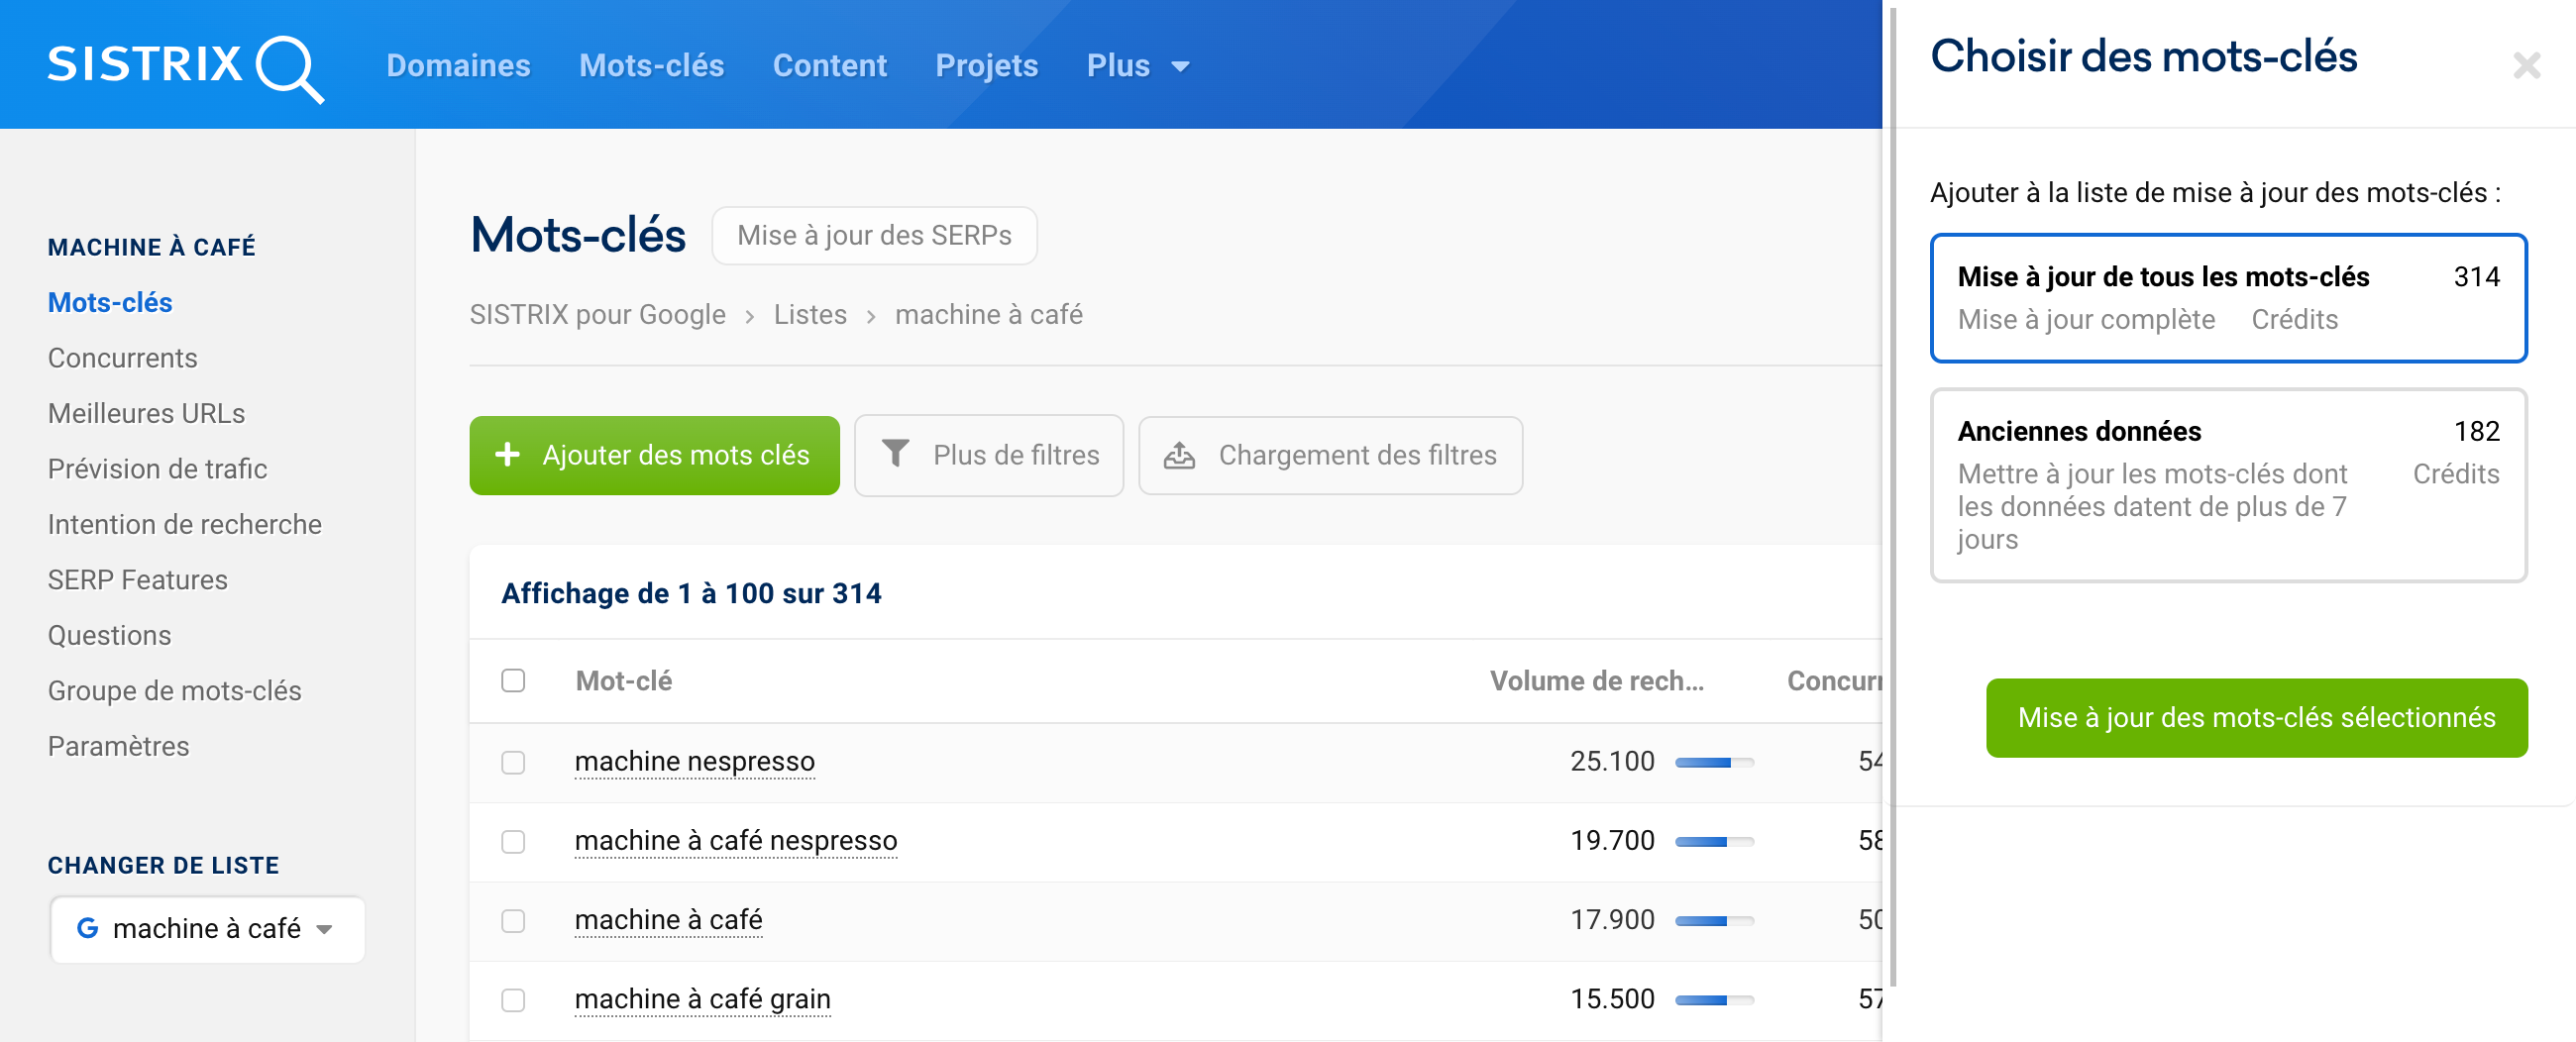Click volume bar for 19.700 row
This screenshot has height=1042, width=2576.
tap(1714, 841)
